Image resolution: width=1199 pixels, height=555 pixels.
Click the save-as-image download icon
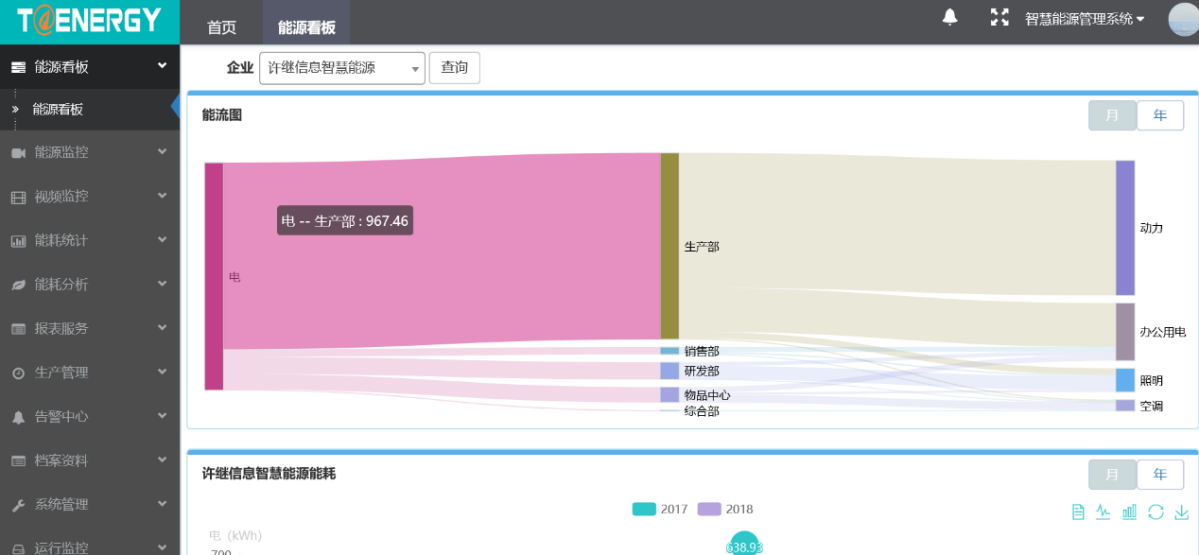coord(1181,512)
